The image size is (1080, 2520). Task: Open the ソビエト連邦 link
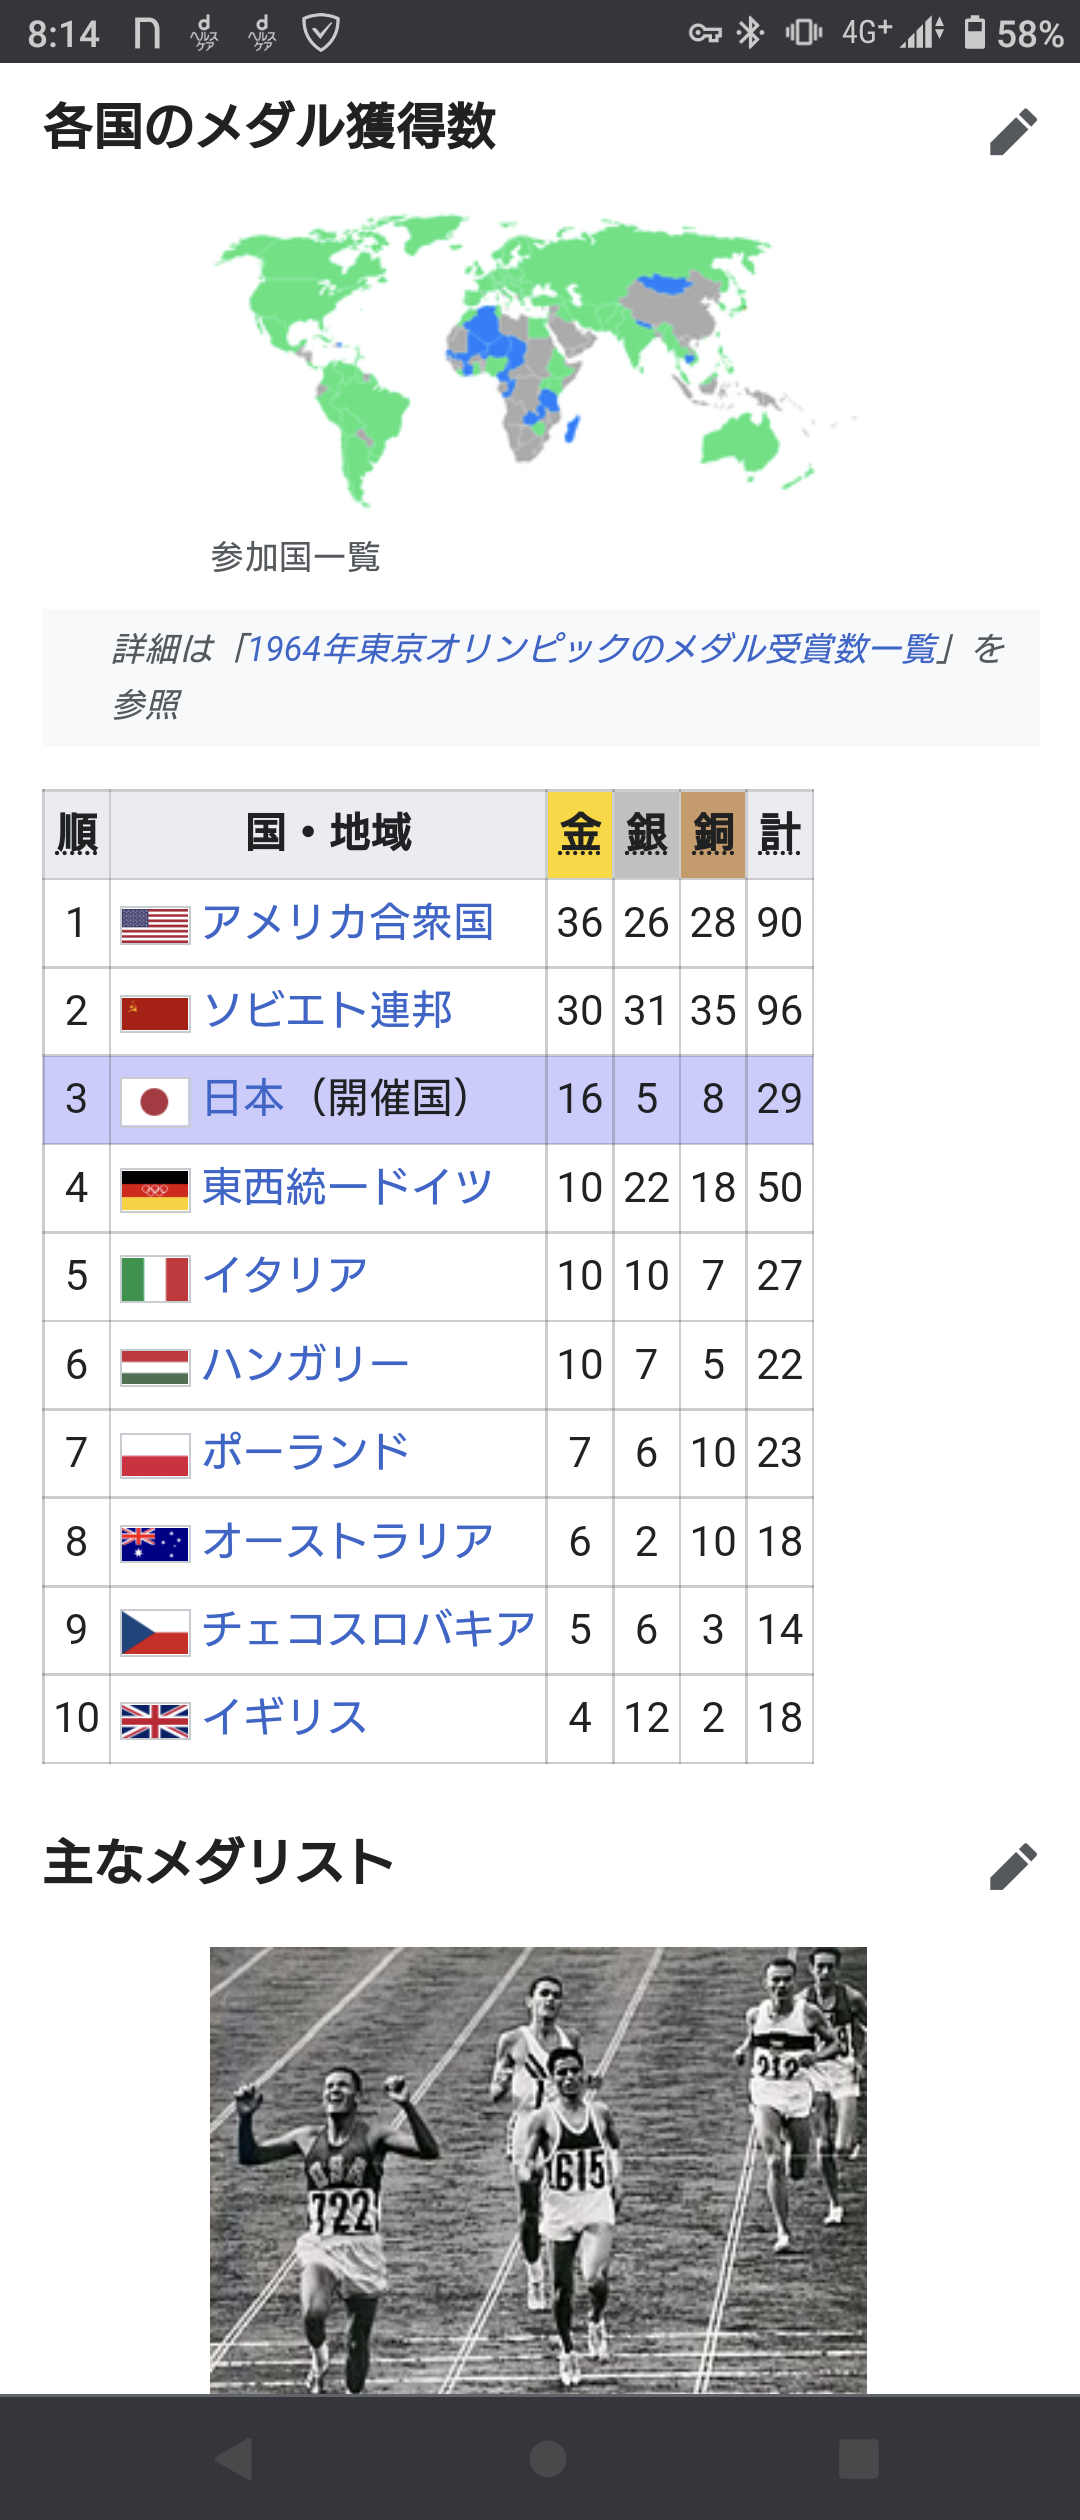tap(327, 1010)
